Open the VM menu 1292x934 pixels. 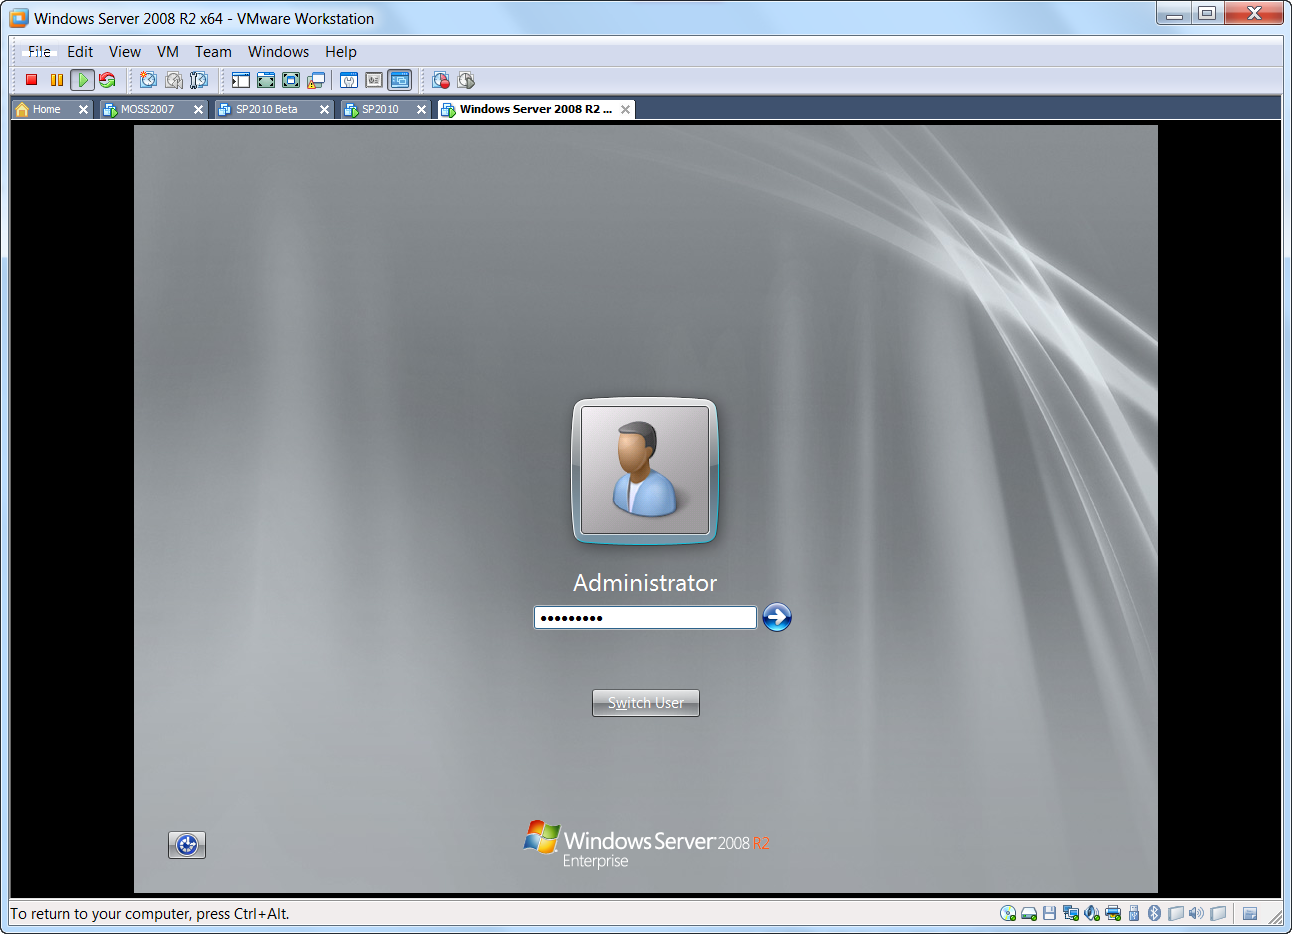click(168, 52)
